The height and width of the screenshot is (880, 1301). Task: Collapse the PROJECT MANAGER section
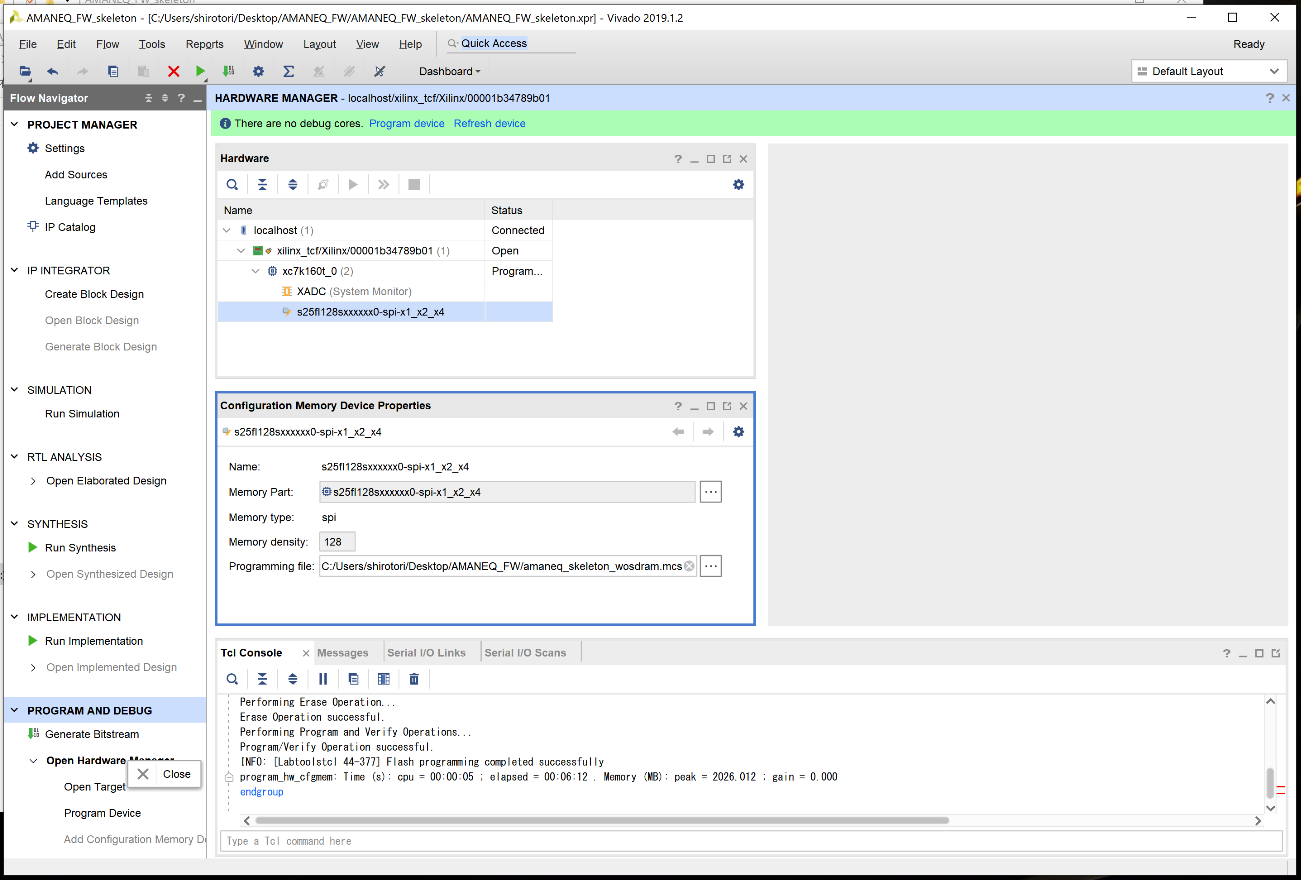(15, 125)
